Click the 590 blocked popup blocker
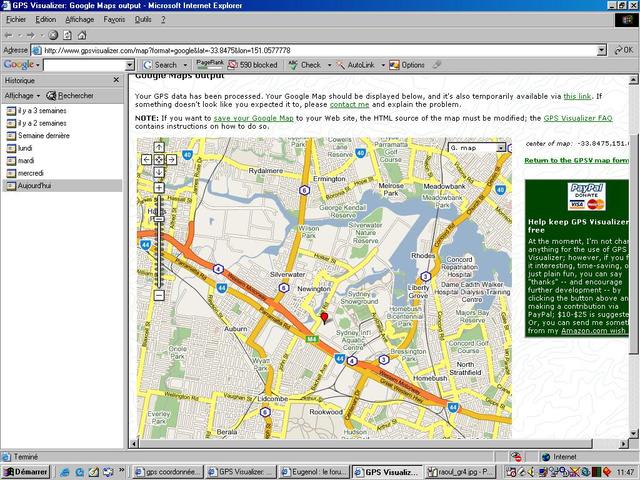 pyautogui.click(x=253, y=65)
